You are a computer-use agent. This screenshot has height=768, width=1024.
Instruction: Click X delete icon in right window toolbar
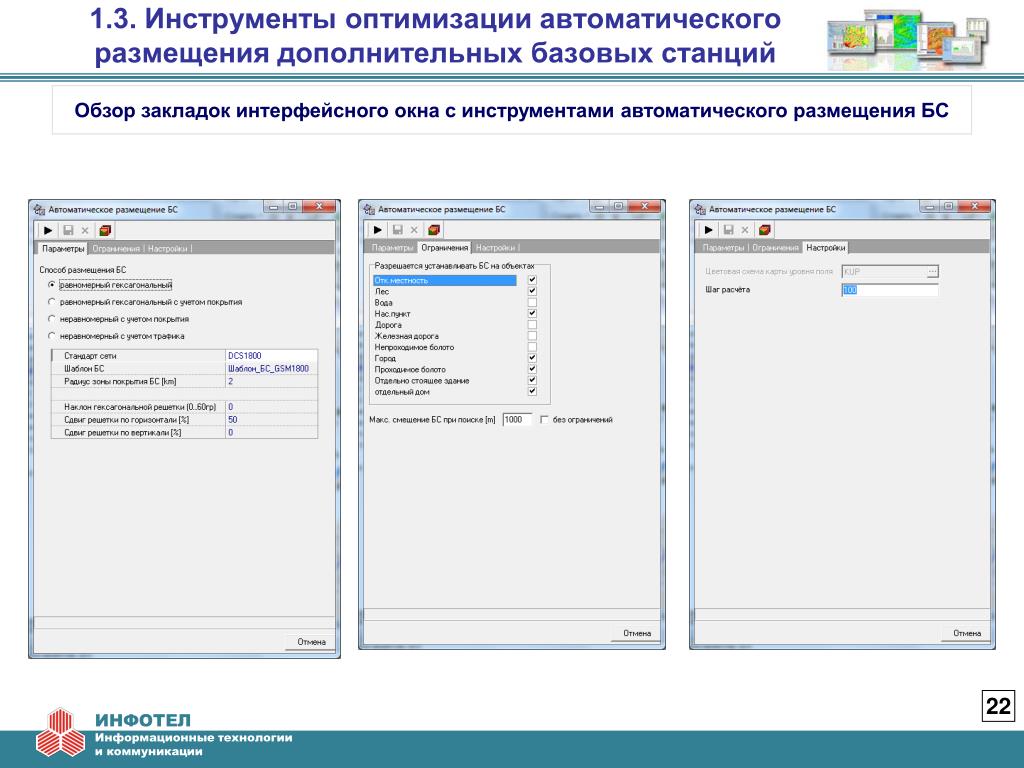point(745,230)
